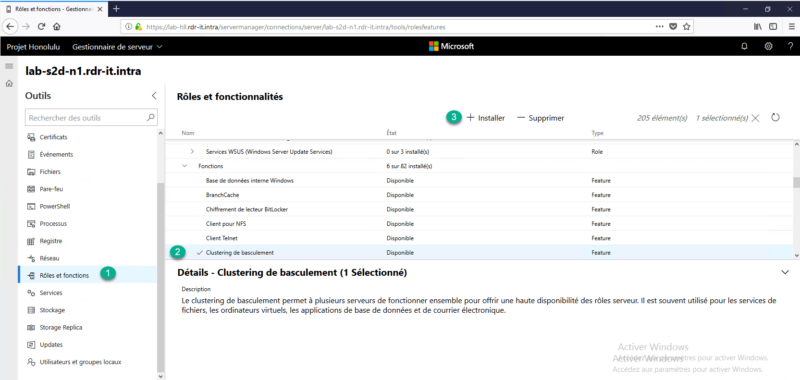The width and height of the screenshot is (800, 380).
Task: Collapse the Détails panel chevron
Action: click(785, 272)
